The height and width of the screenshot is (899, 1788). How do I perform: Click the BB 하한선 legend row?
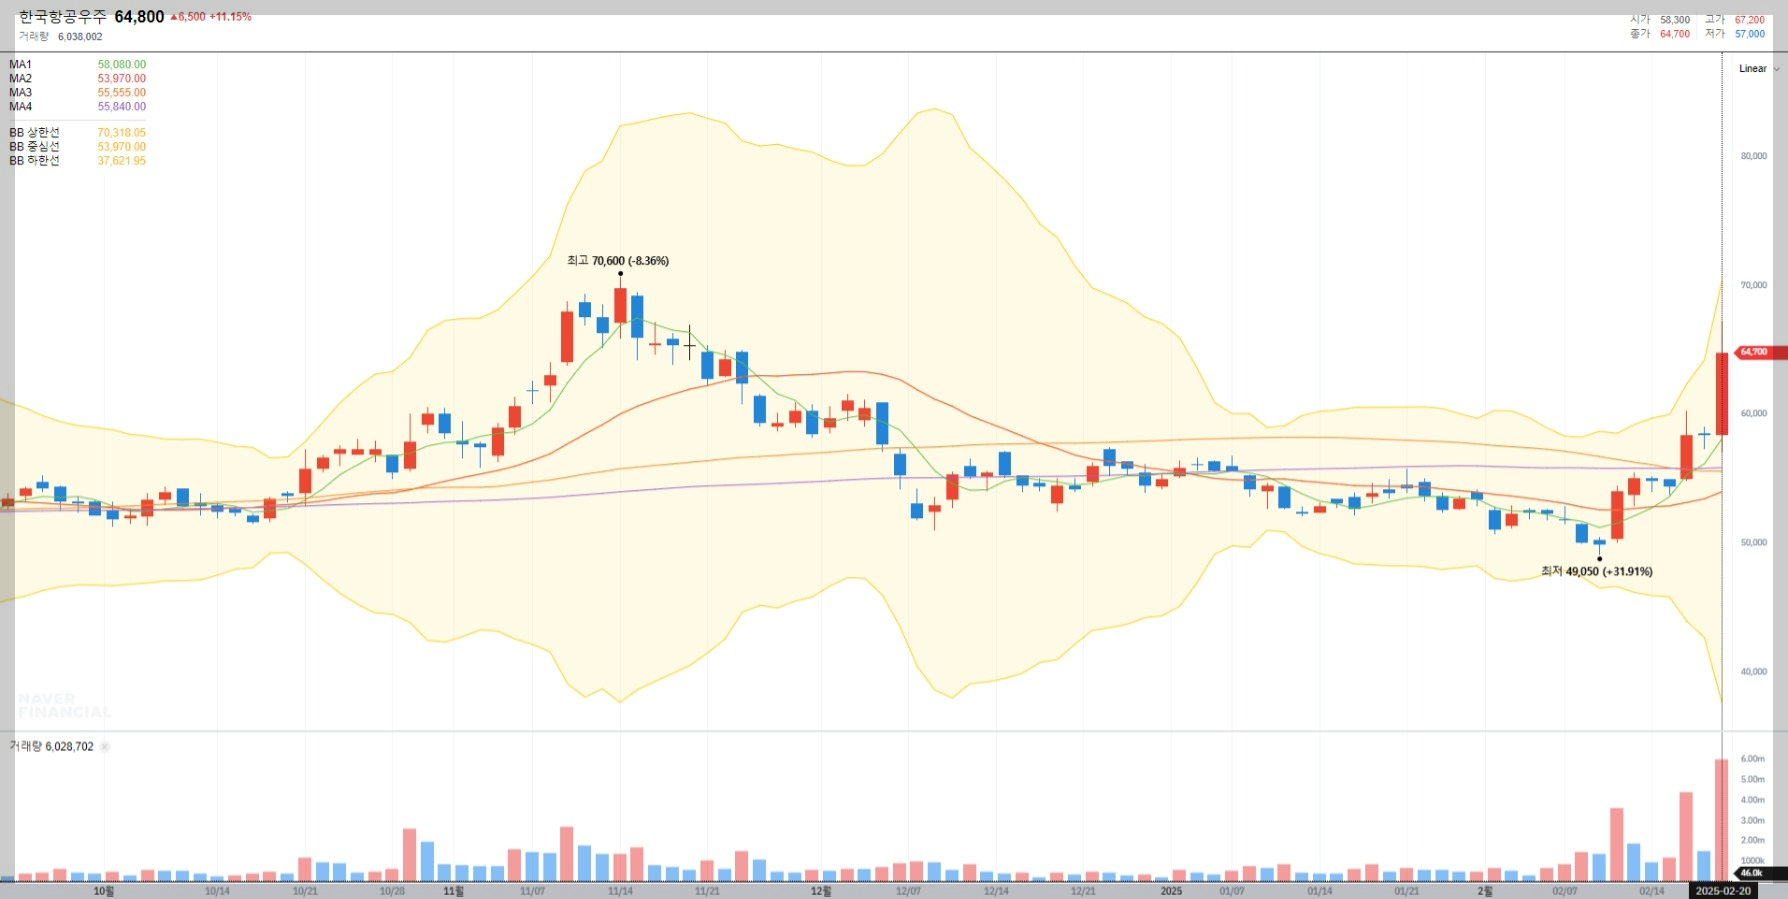coord(77,160)
